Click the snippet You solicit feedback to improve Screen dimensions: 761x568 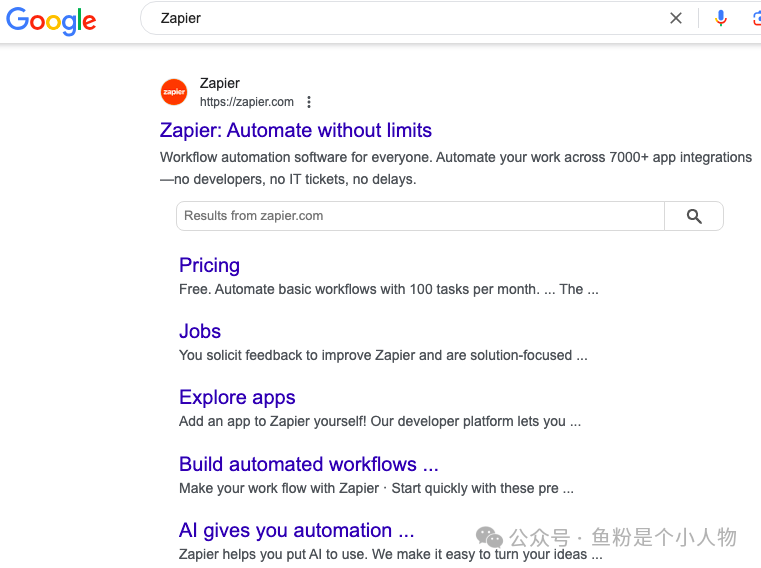click(383, 355)
